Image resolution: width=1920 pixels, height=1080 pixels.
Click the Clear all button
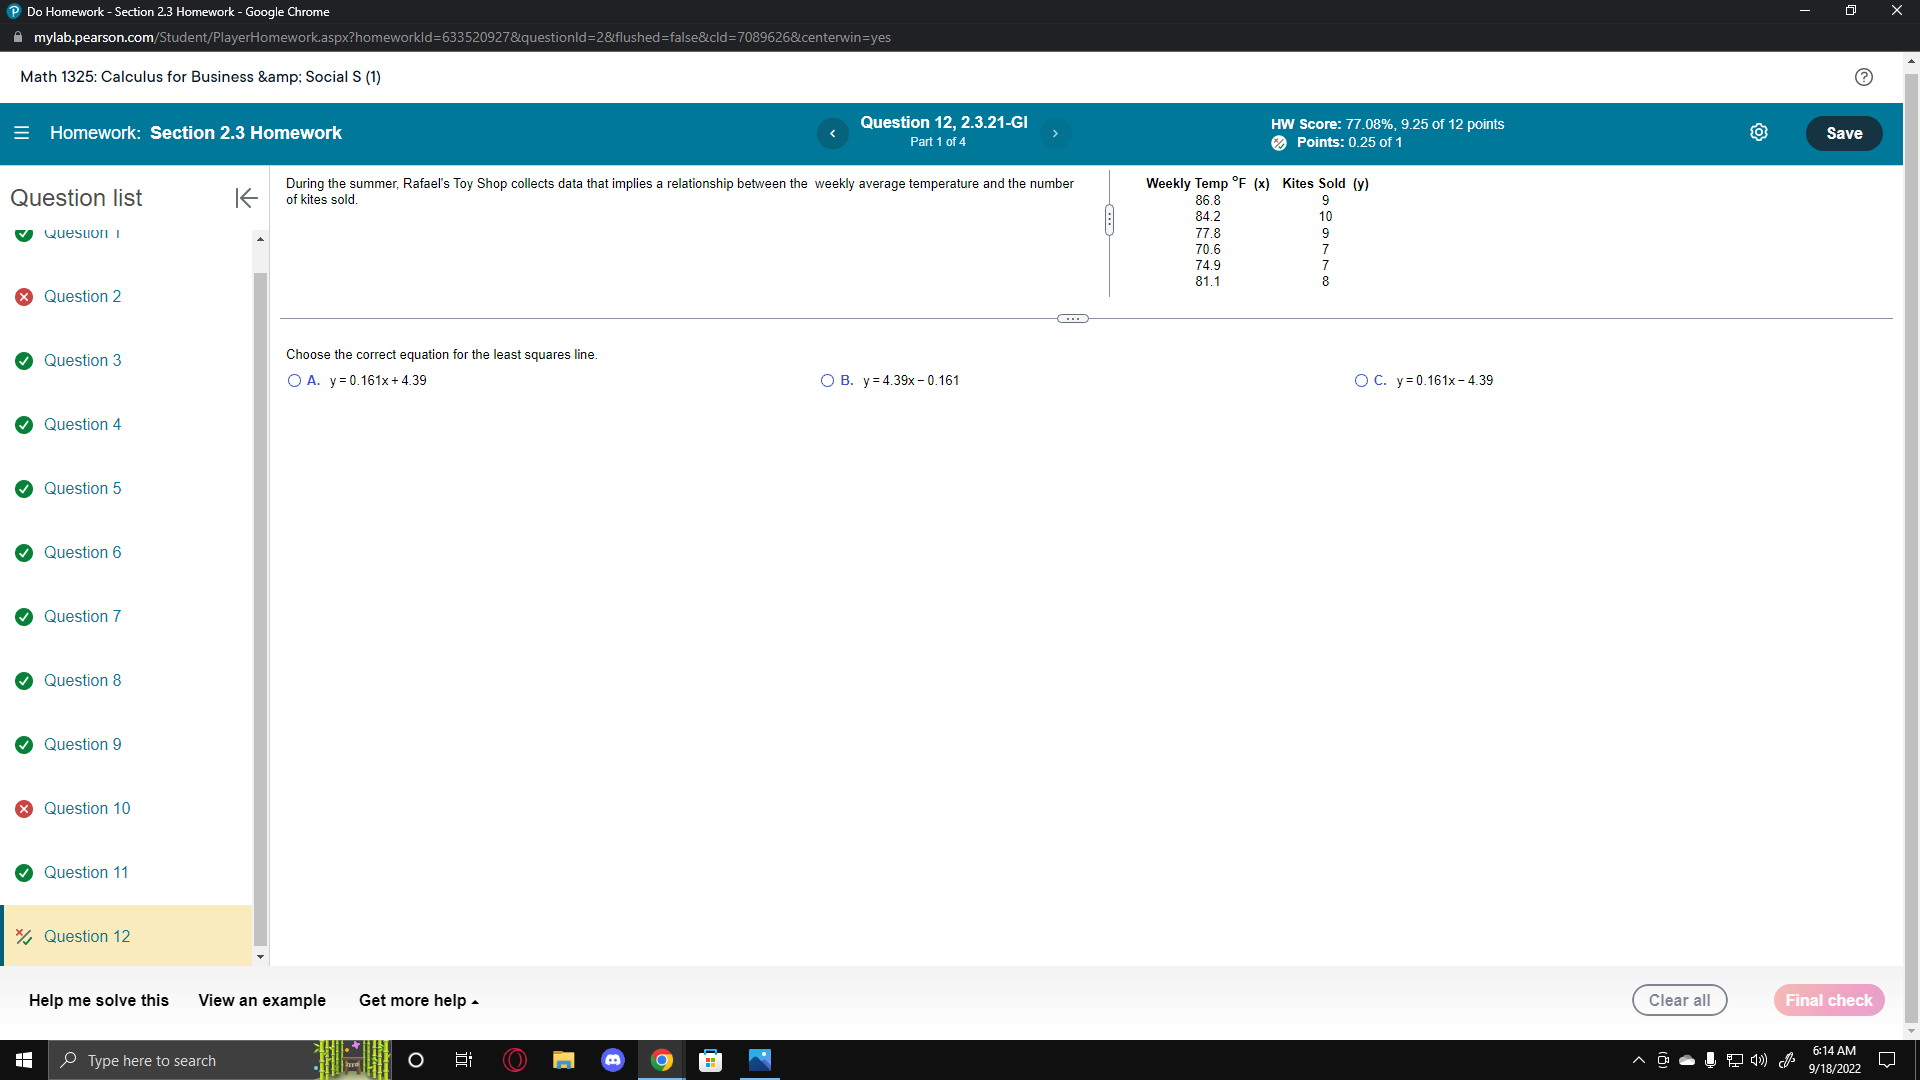1679,1001
